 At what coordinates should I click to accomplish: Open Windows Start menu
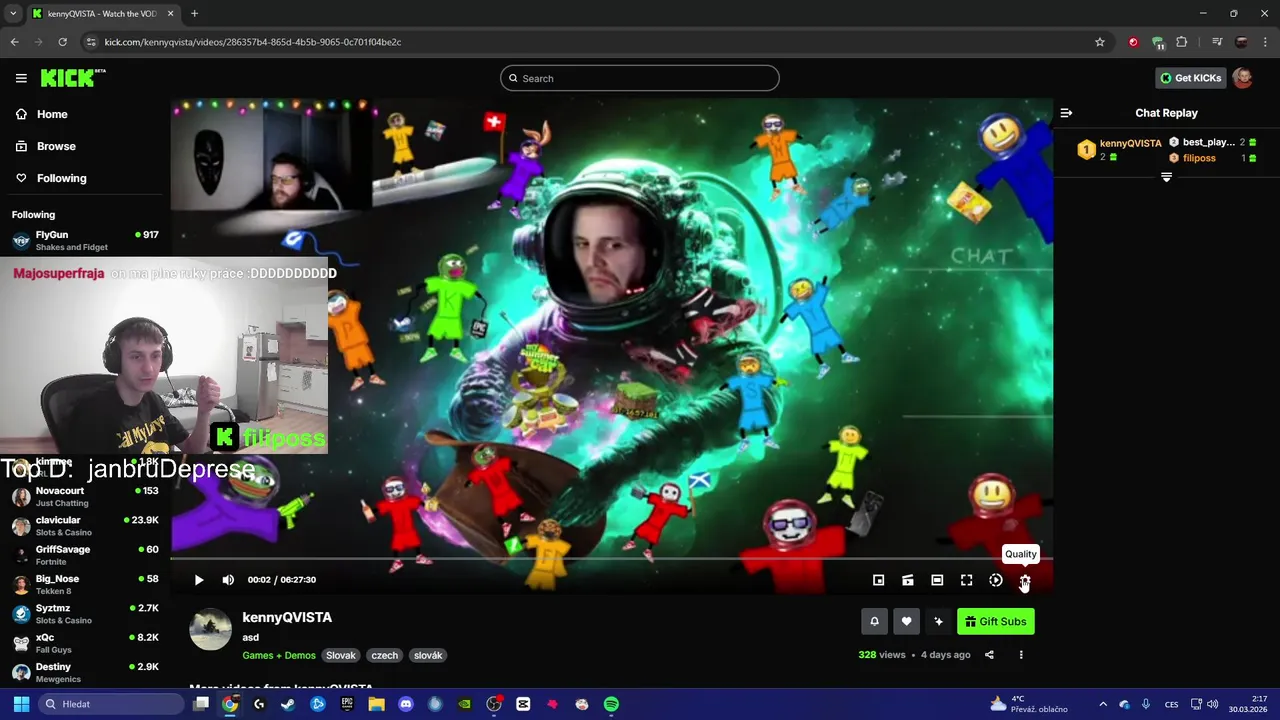[x=21, y=704]
